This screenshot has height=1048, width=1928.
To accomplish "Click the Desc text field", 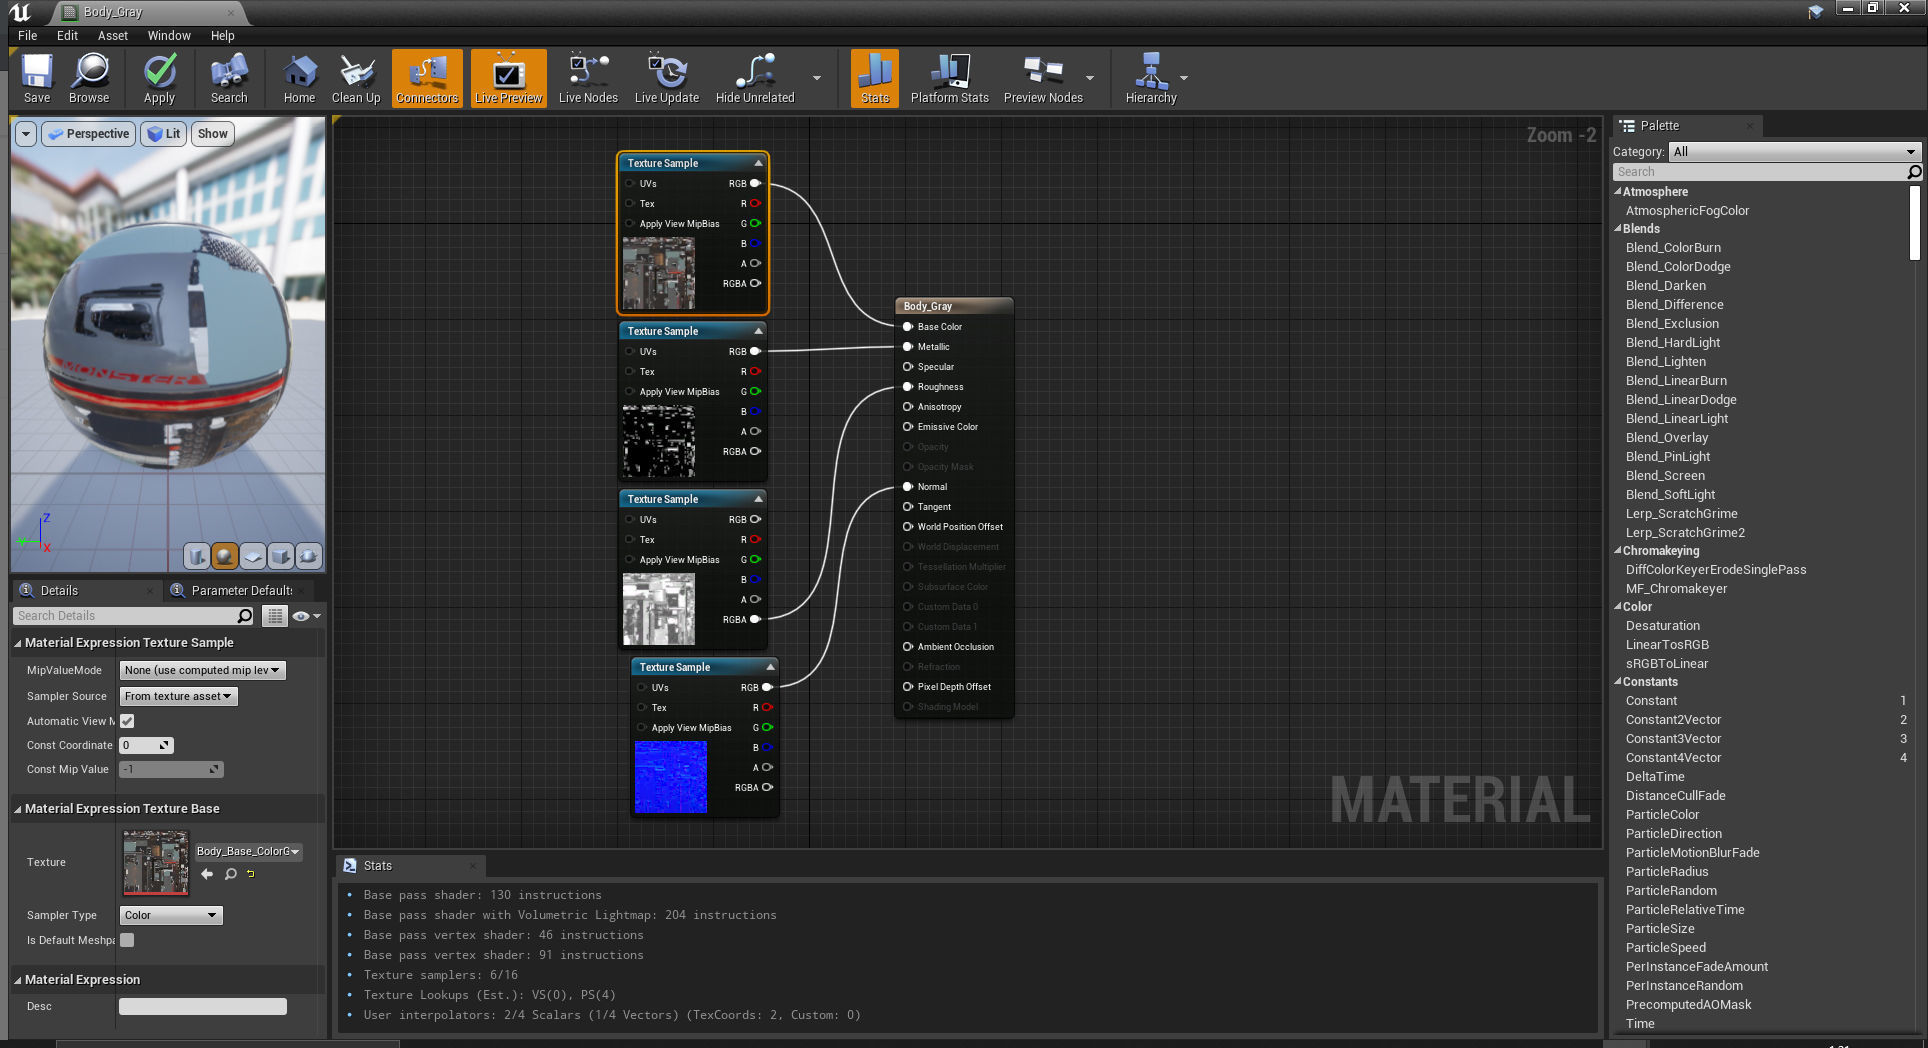I will click(203, 1006).
